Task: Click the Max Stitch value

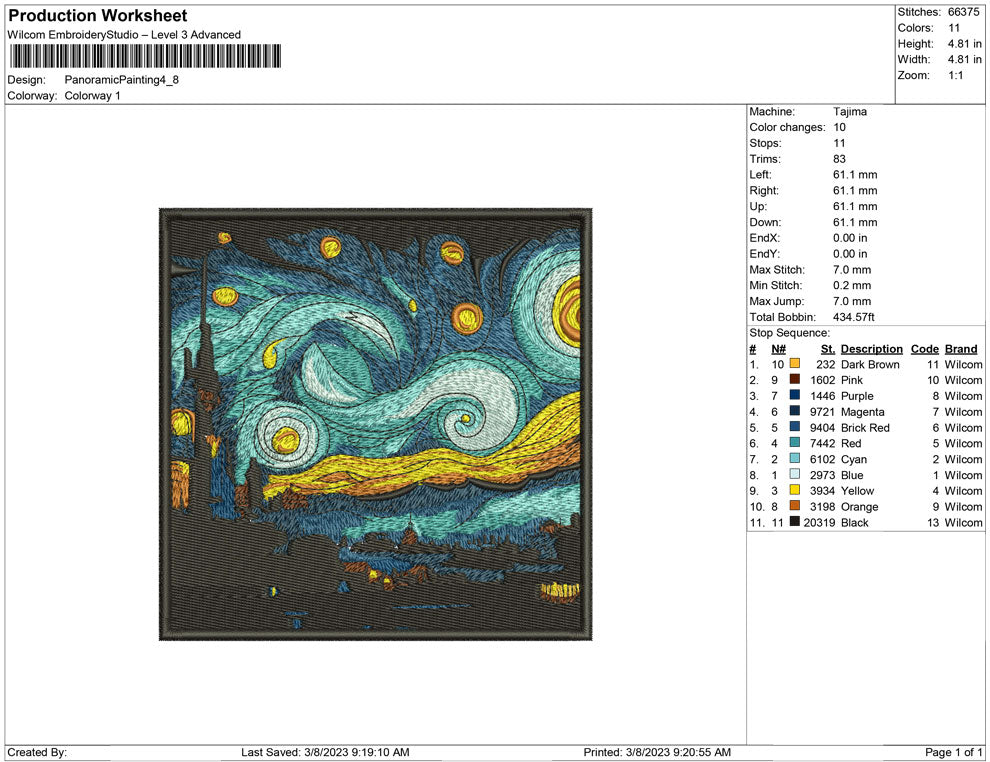Action: tap(852, 270)
